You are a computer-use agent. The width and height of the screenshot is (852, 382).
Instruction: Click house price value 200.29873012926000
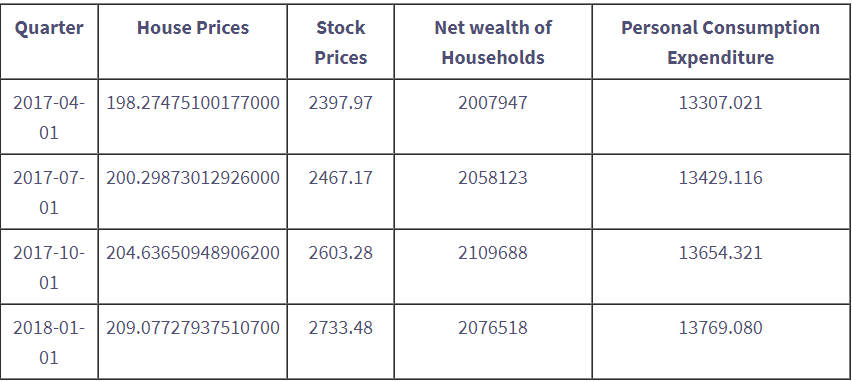point(193,178)
